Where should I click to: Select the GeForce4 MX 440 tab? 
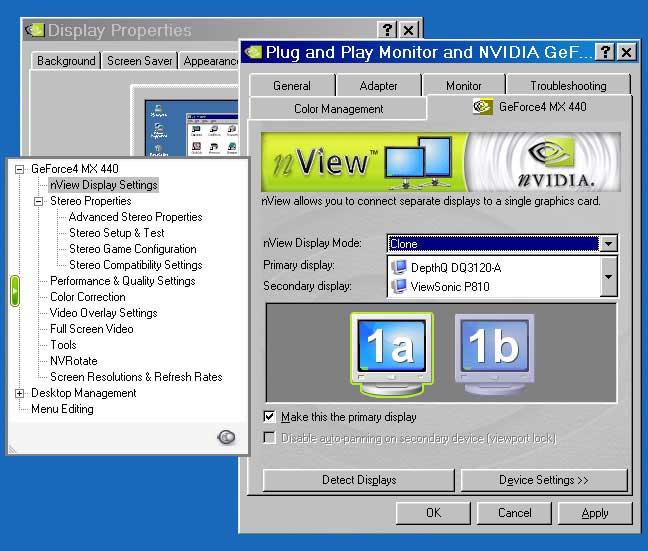530,107
